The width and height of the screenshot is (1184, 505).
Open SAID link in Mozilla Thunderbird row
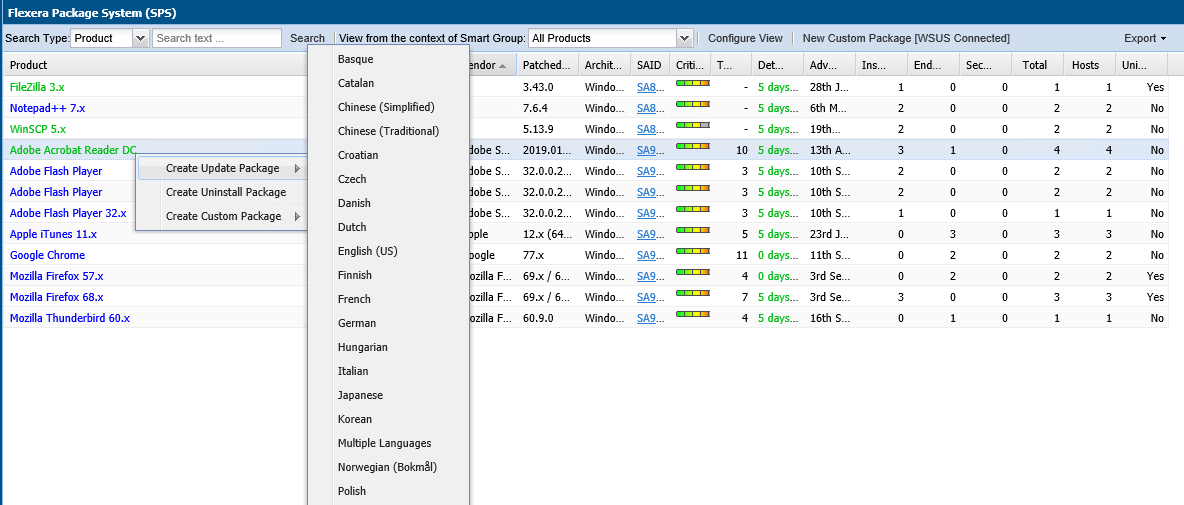[650, 319]
